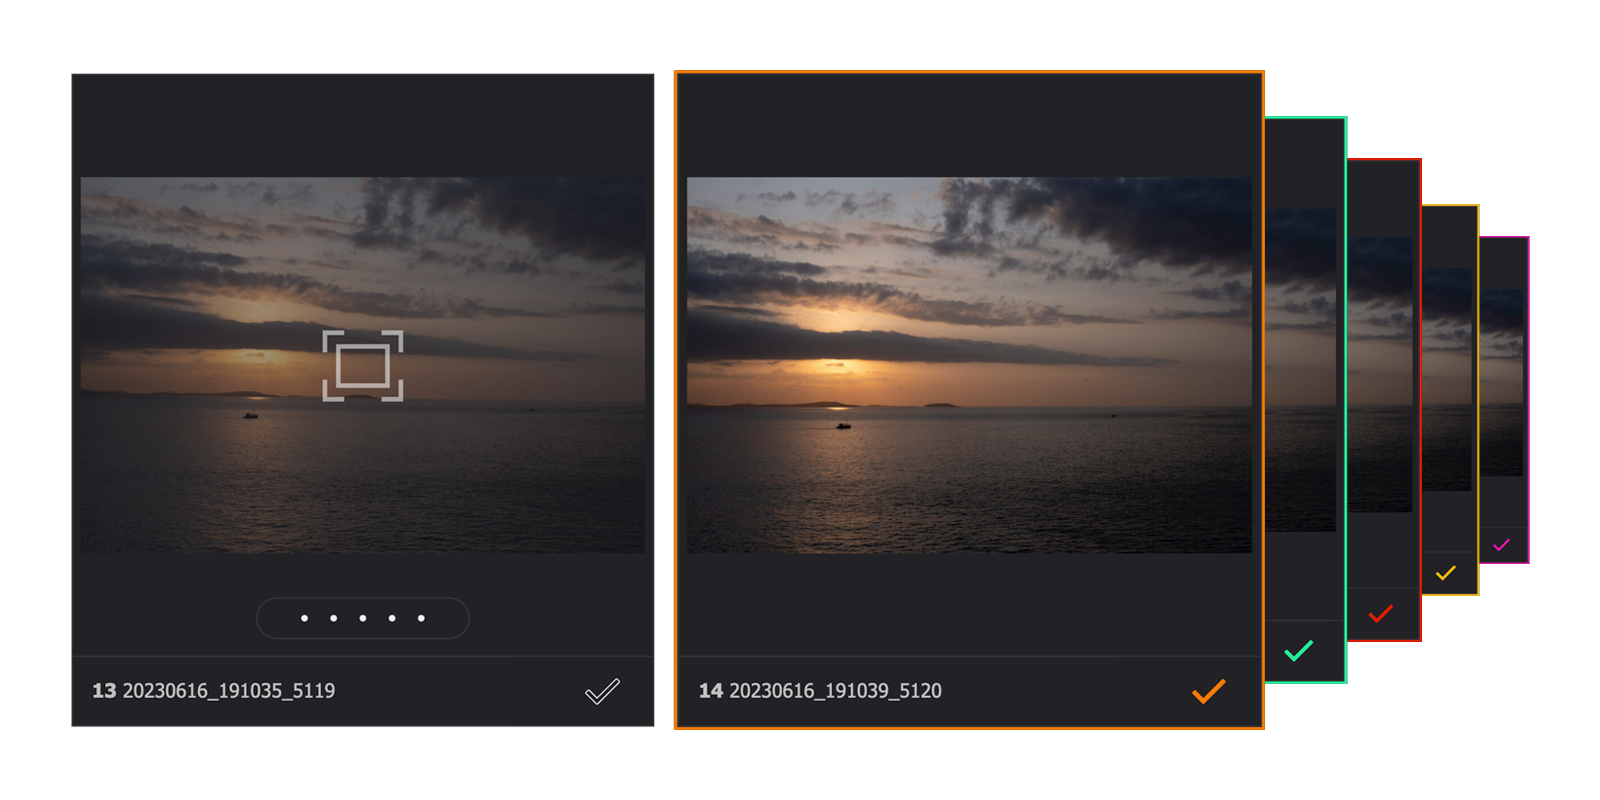Click the yellow checkmark on stacked card

1445,573
